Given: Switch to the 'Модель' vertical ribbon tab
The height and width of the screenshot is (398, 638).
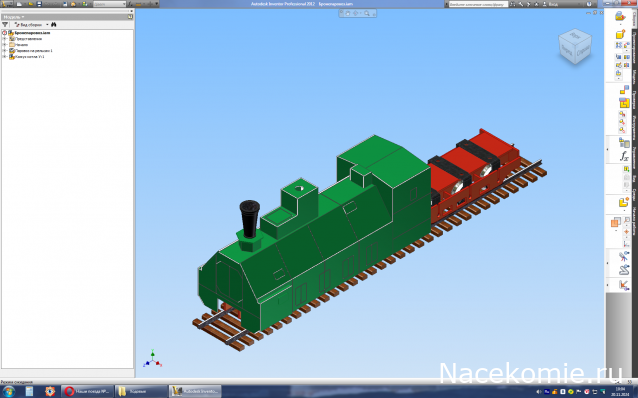Looking at the screenshot, I should click(x=634, y=77).
